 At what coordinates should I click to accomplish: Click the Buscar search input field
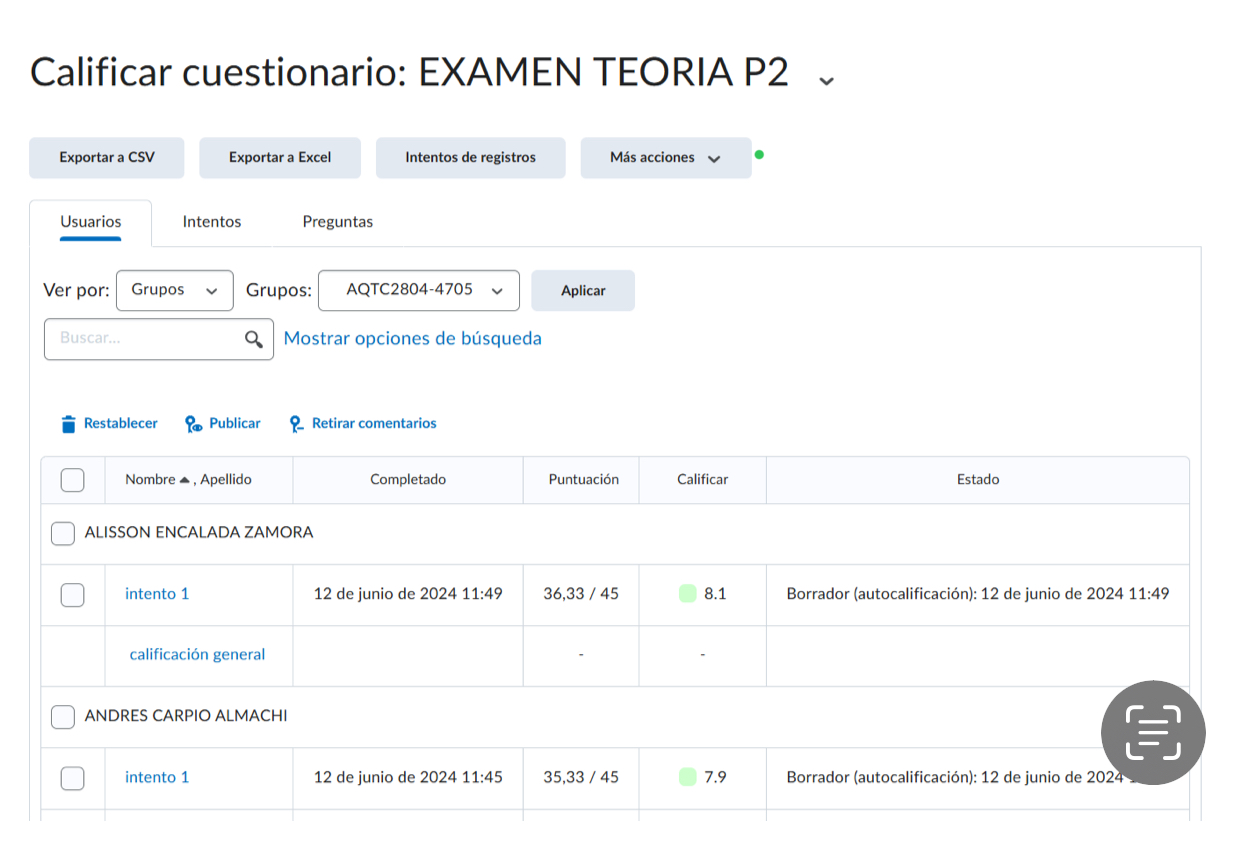click(x=145, y=339)
